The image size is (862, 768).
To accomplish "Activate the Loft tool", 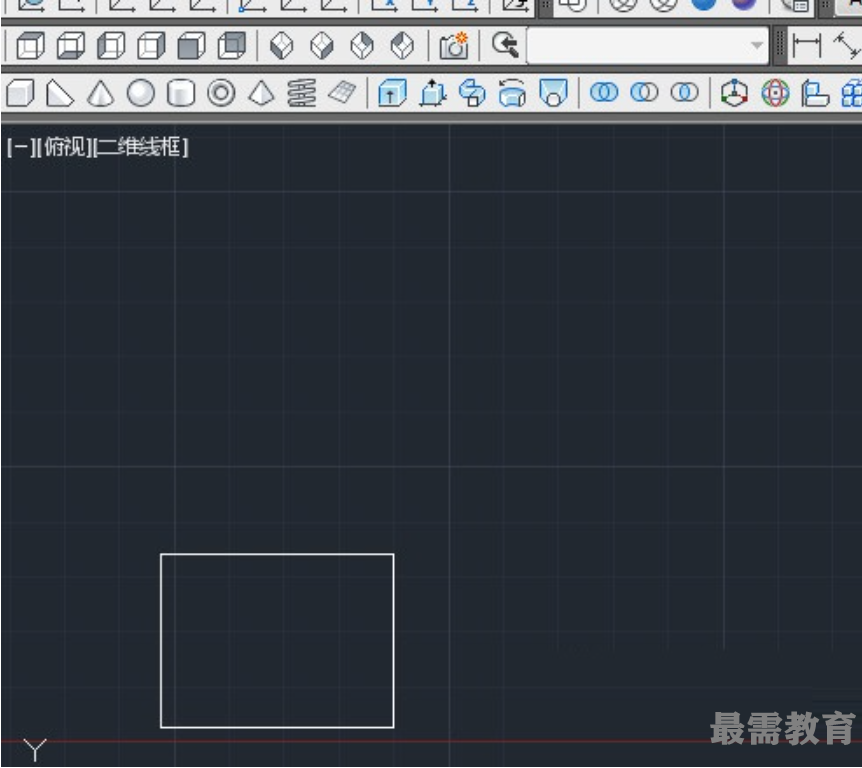I will [x=553, y=93].
